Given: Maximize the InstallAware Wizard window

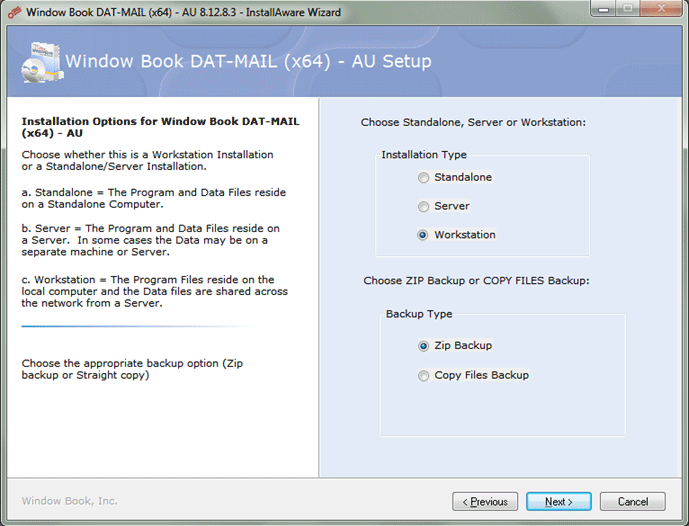Looking at the screenshot, I should point(627,9).
